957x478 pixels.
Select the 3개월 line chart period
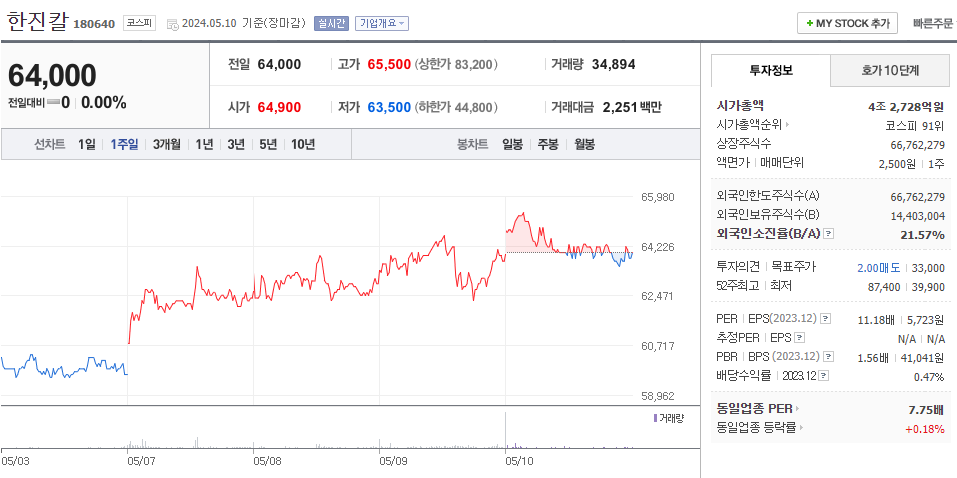[167, 145]
